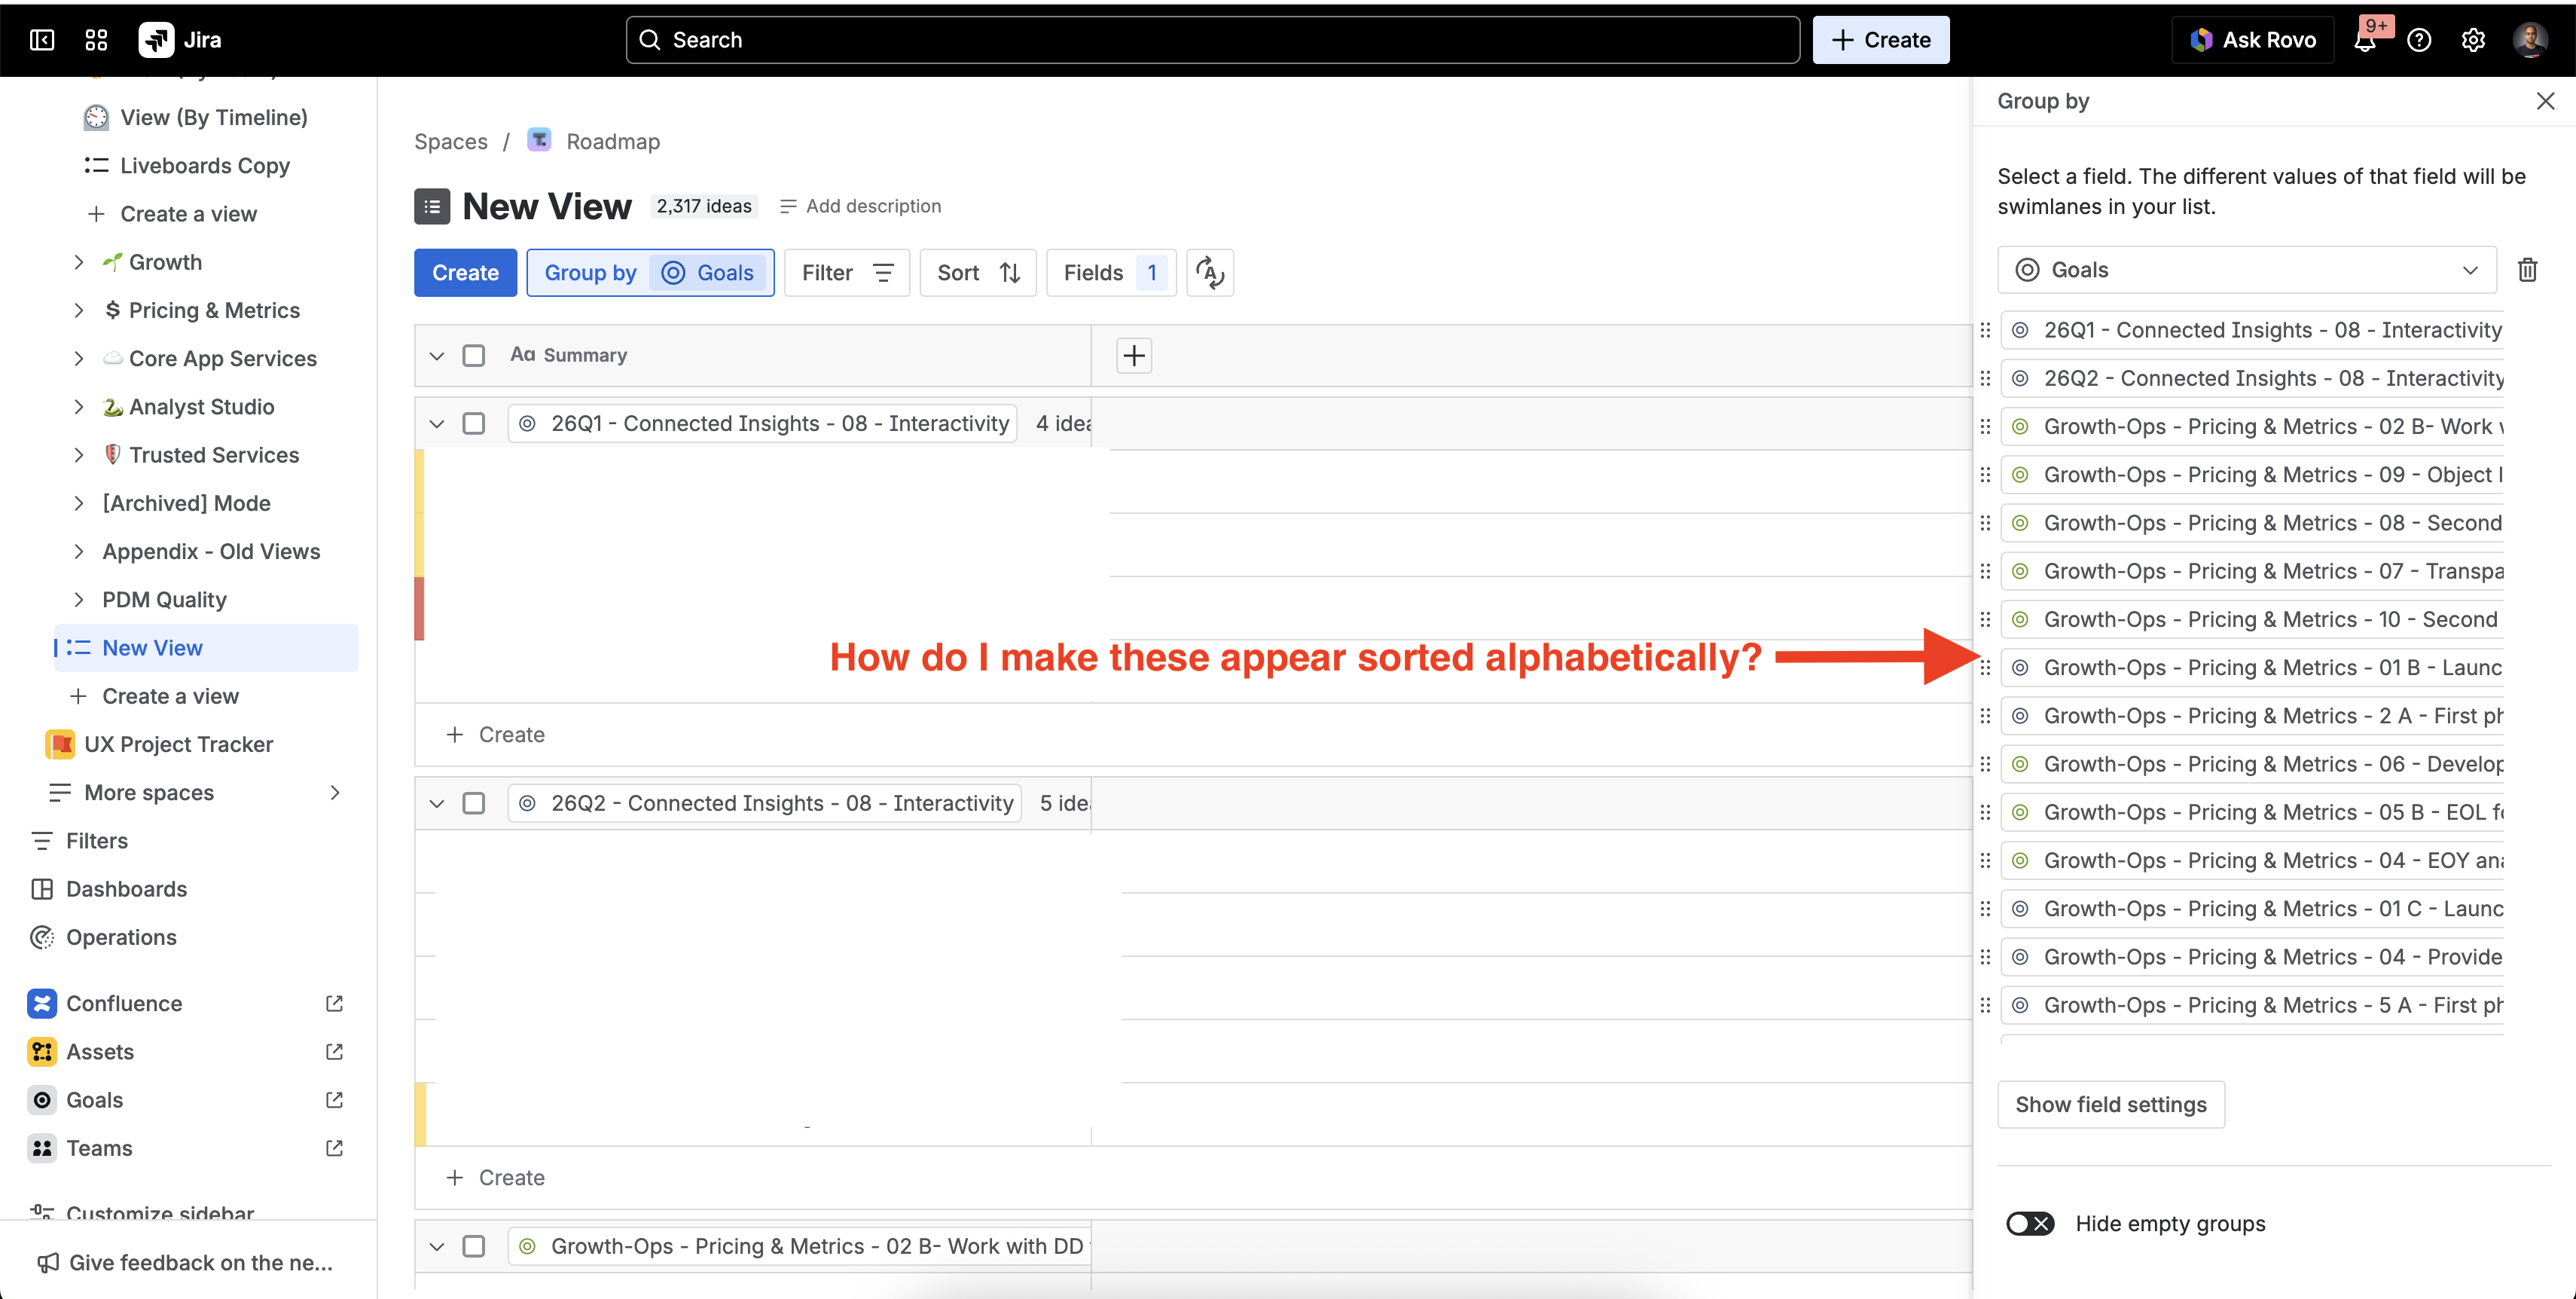Viewport: 2576px width, 1299px height.
Task: Add a column with the plus icon
Action: 1134,355
